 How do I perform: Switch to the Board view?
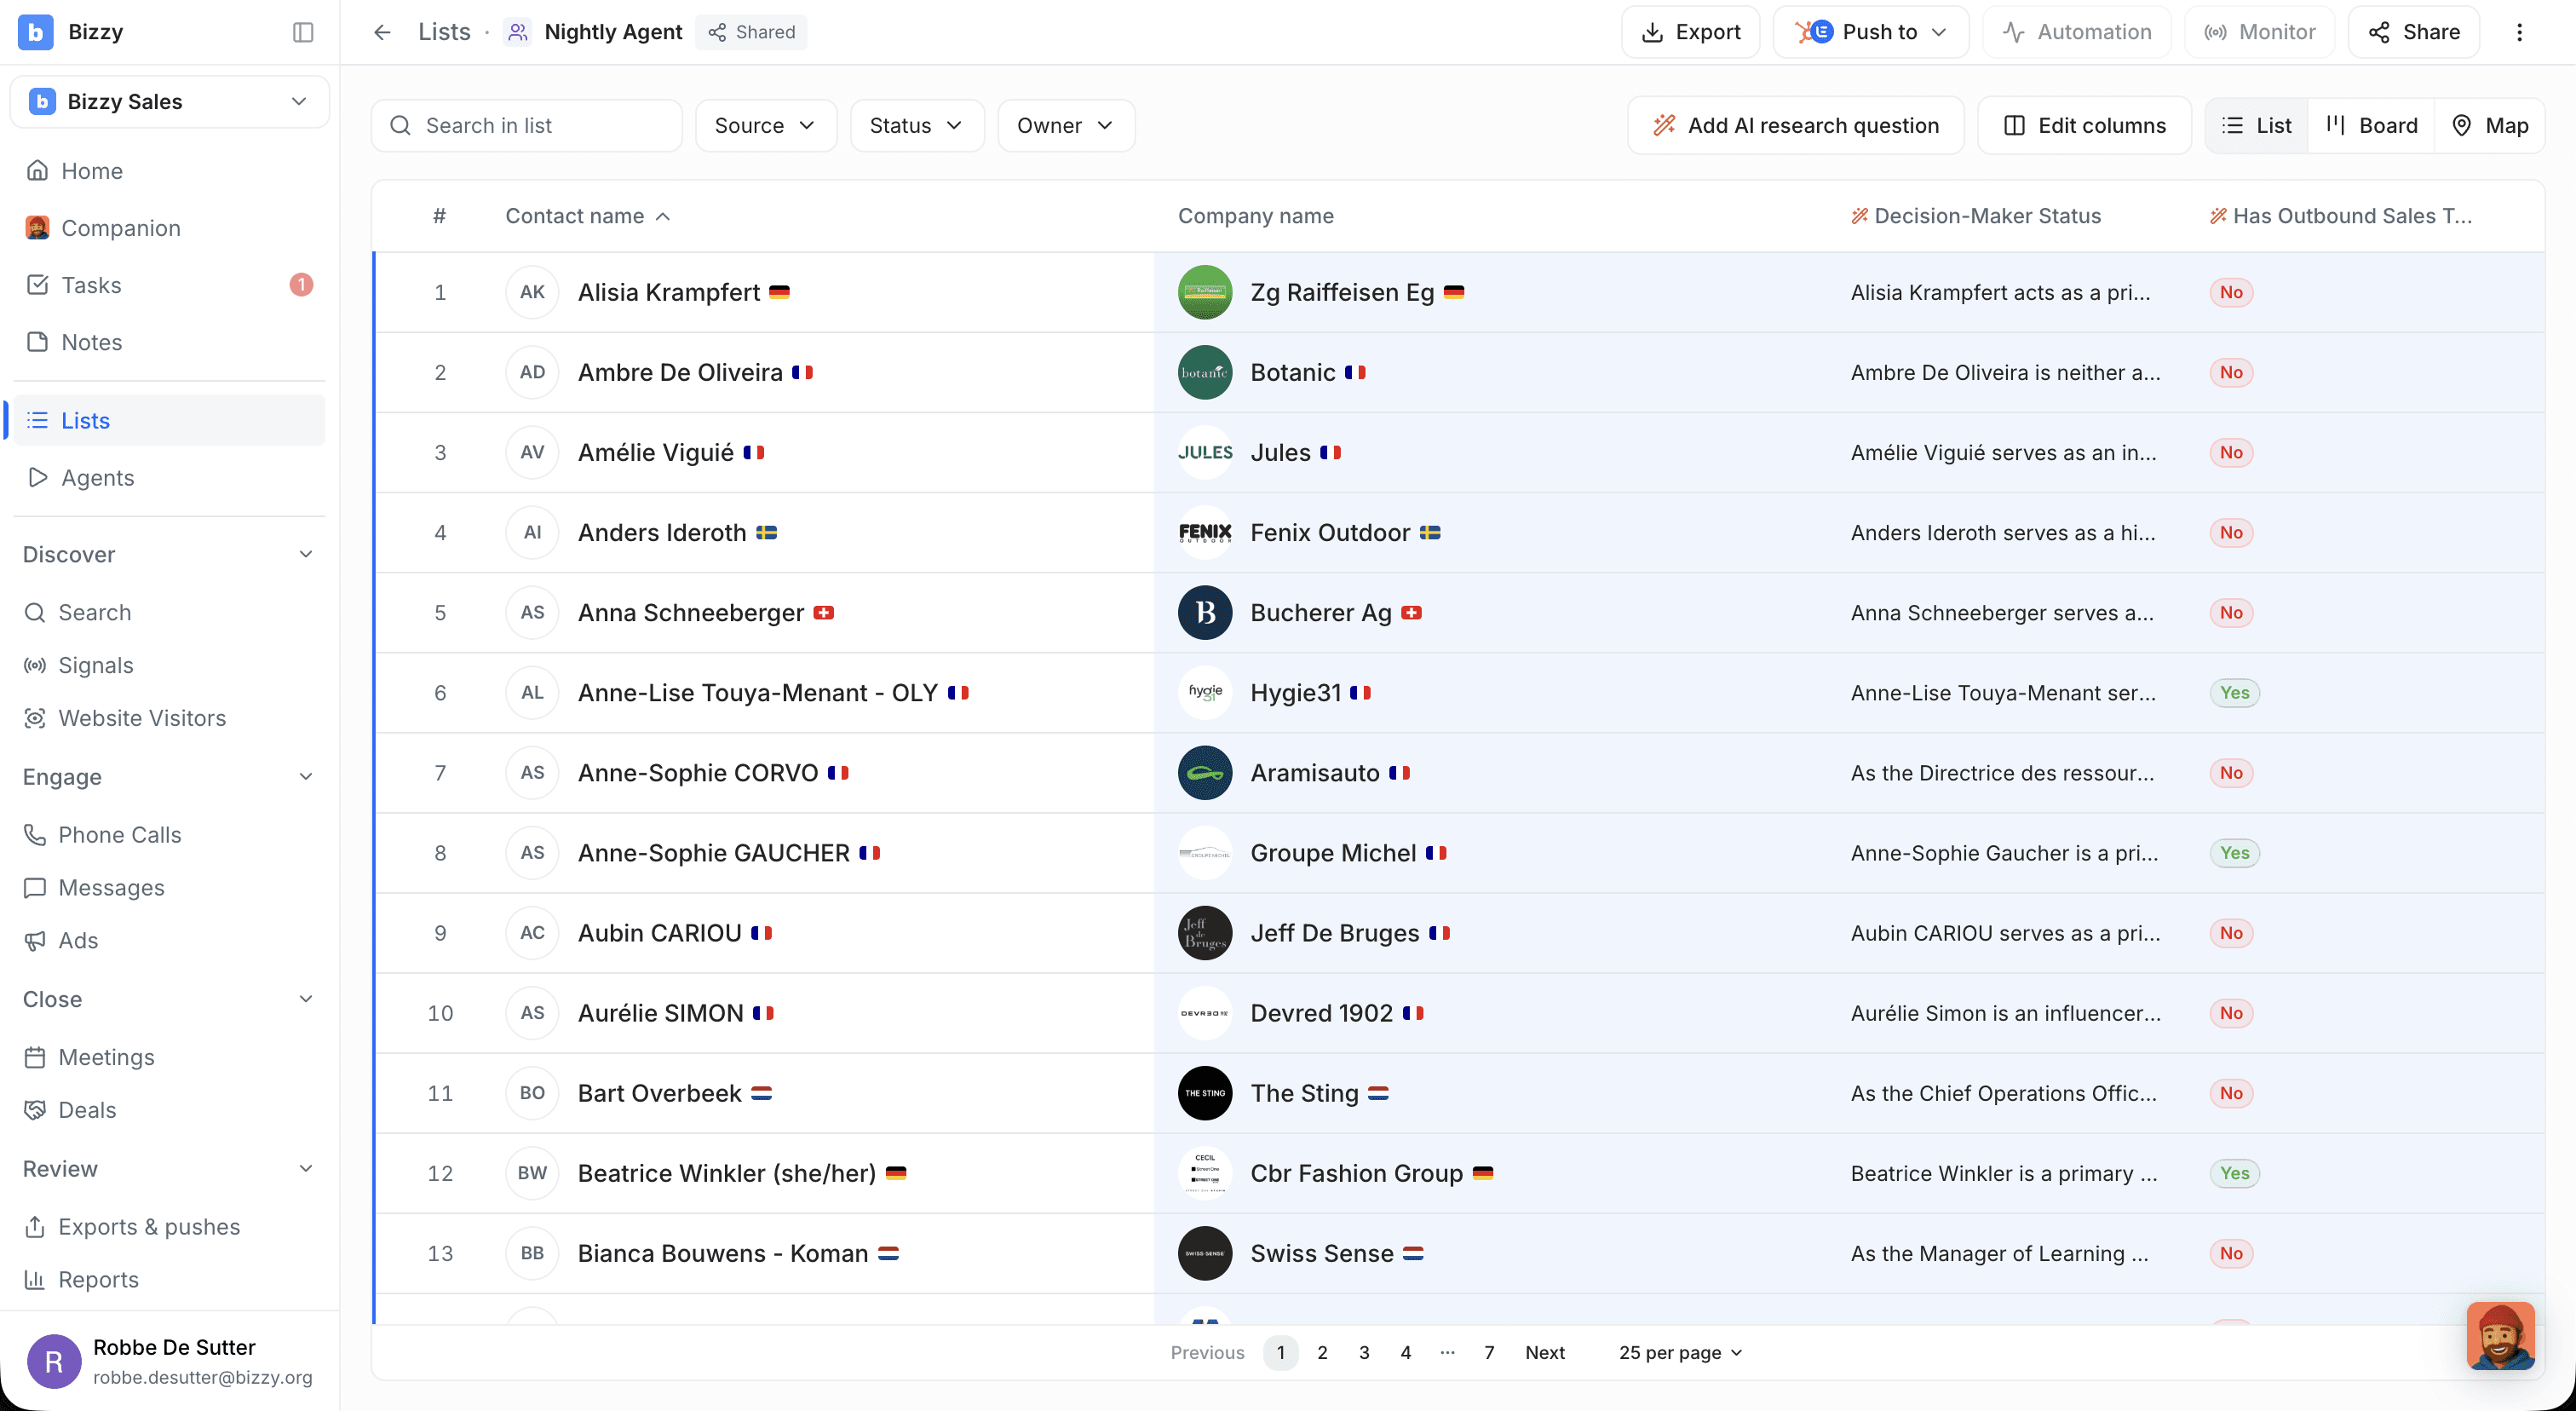(x=2371, y=125)
